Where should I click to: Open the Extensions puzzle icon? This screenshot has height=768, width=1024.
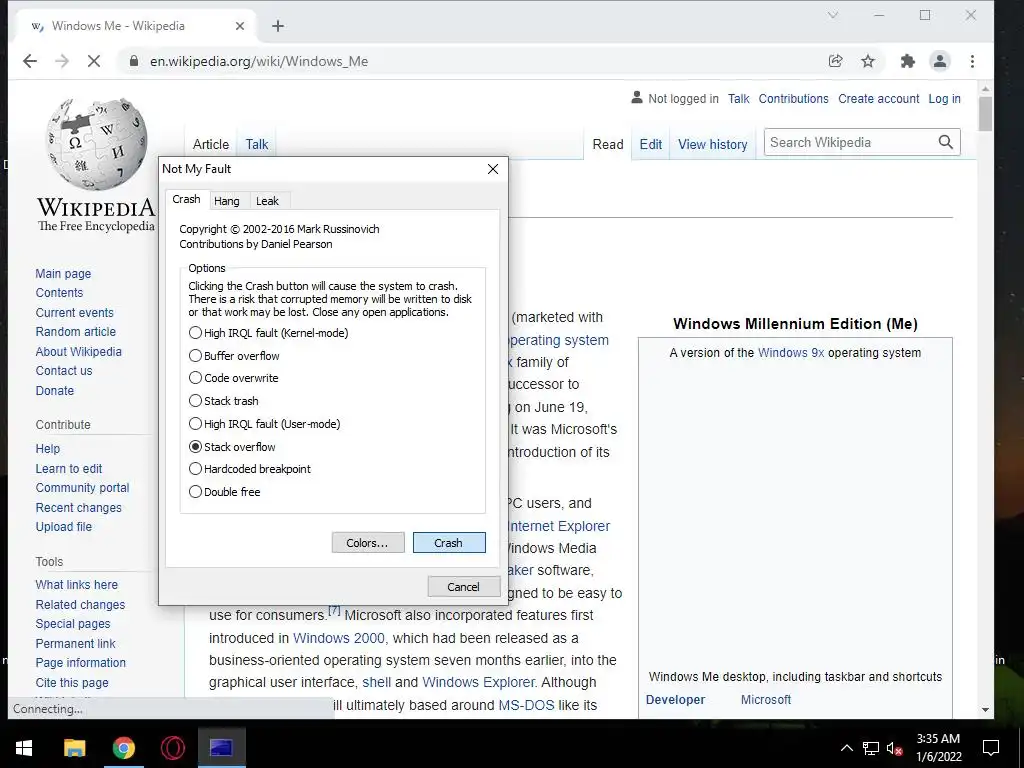[908, 61]
